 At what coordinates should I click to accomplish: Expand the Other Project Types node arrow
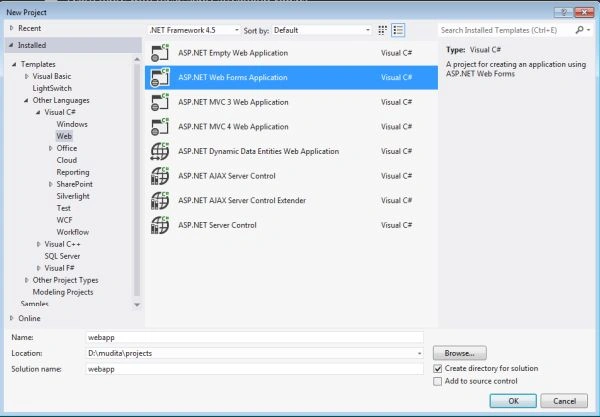[x=26, y=280]
